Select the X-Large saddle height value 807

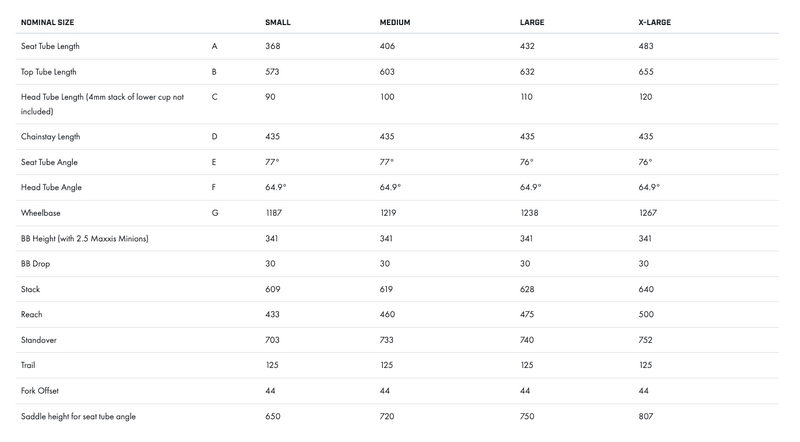coord(646,416)
